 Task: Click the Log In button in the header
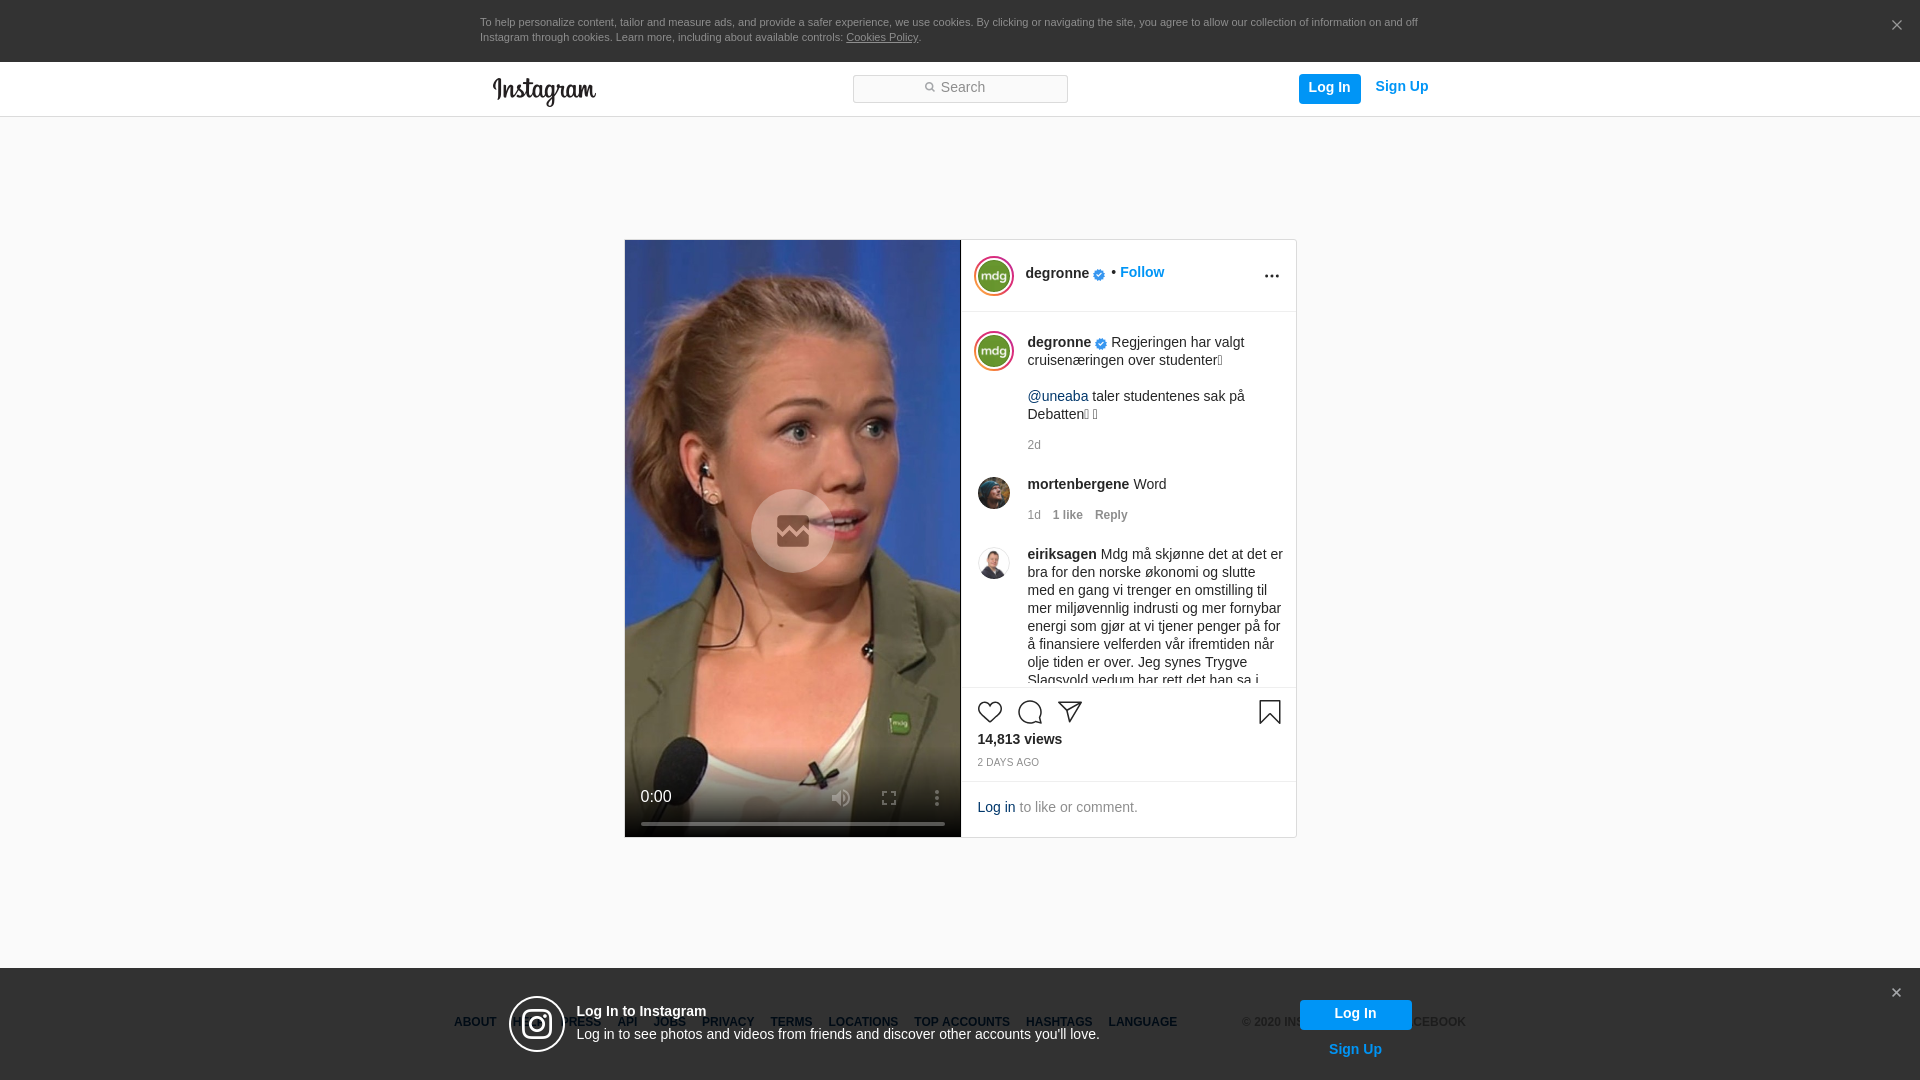[1330, 89]
